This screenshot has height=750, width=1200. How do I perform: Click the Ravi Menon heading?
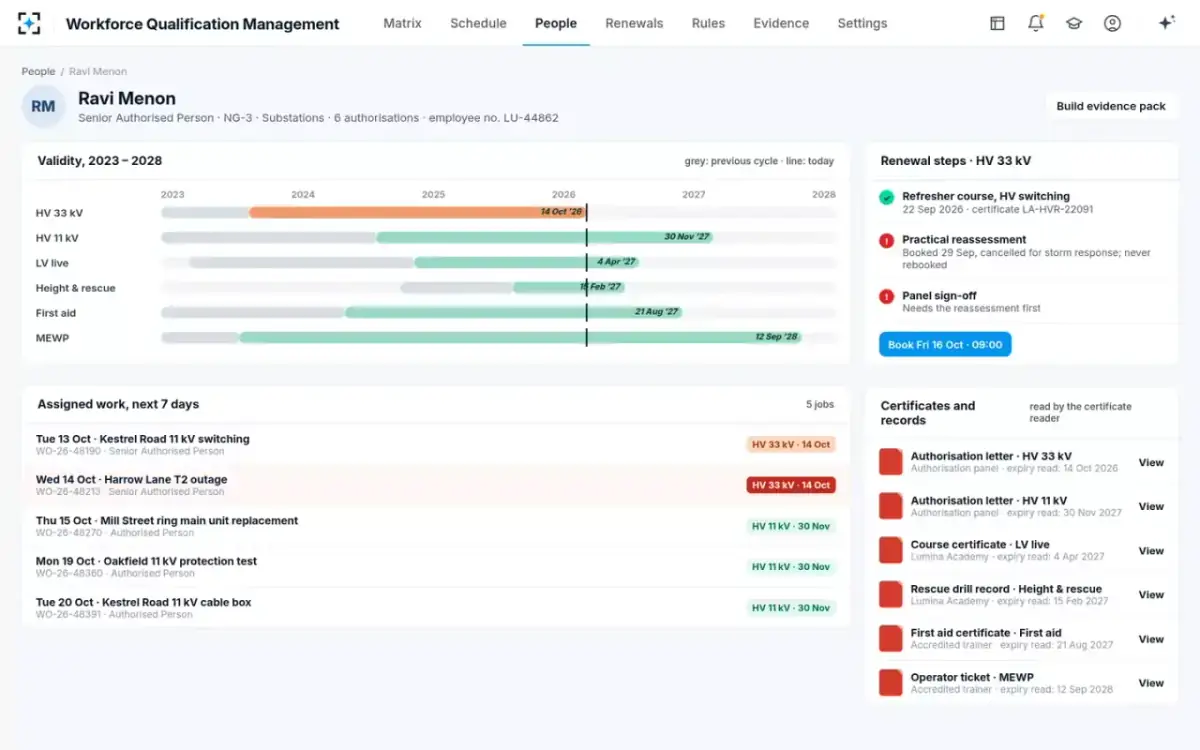[x=127, y=98]
